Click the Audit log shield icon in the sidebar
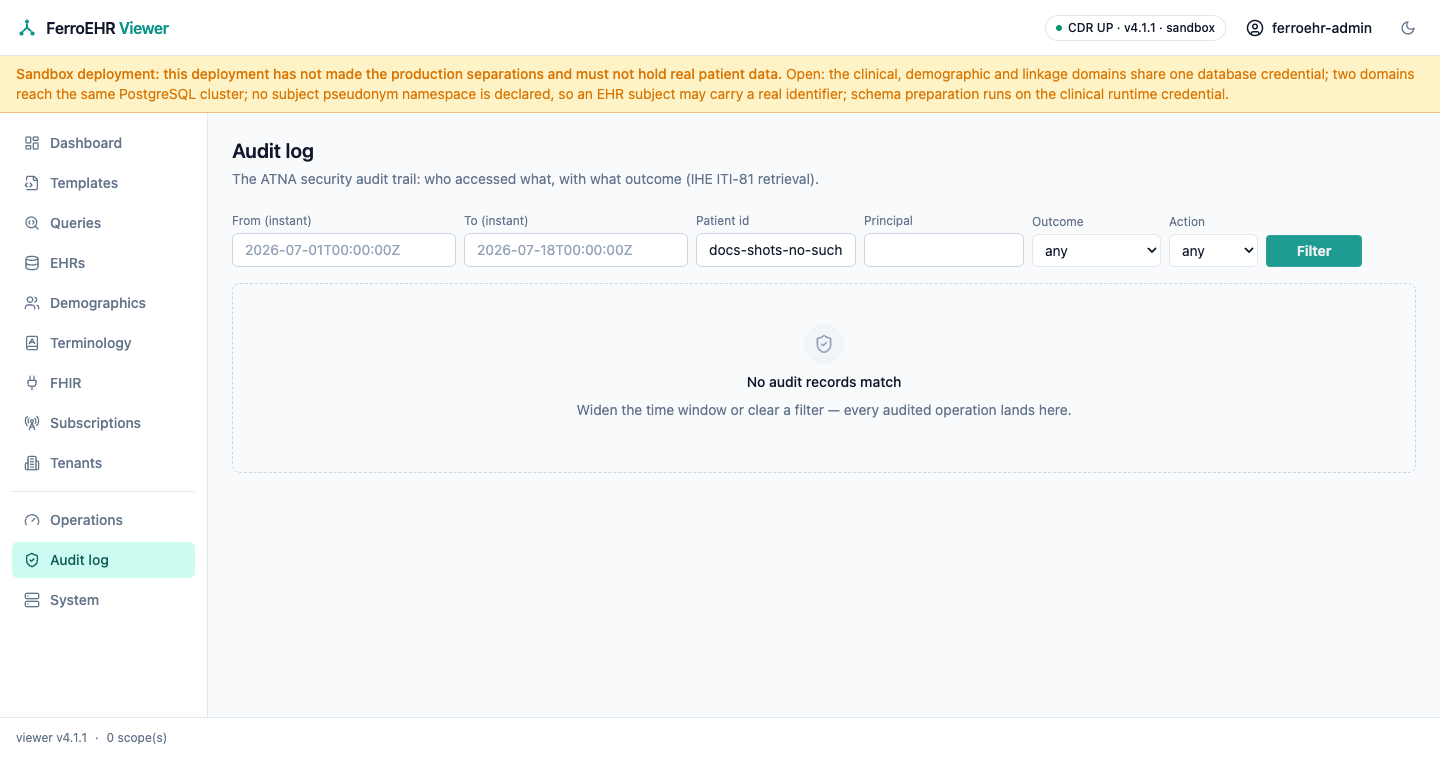Screen dimensions: 1440x757 tap(32, 560)
